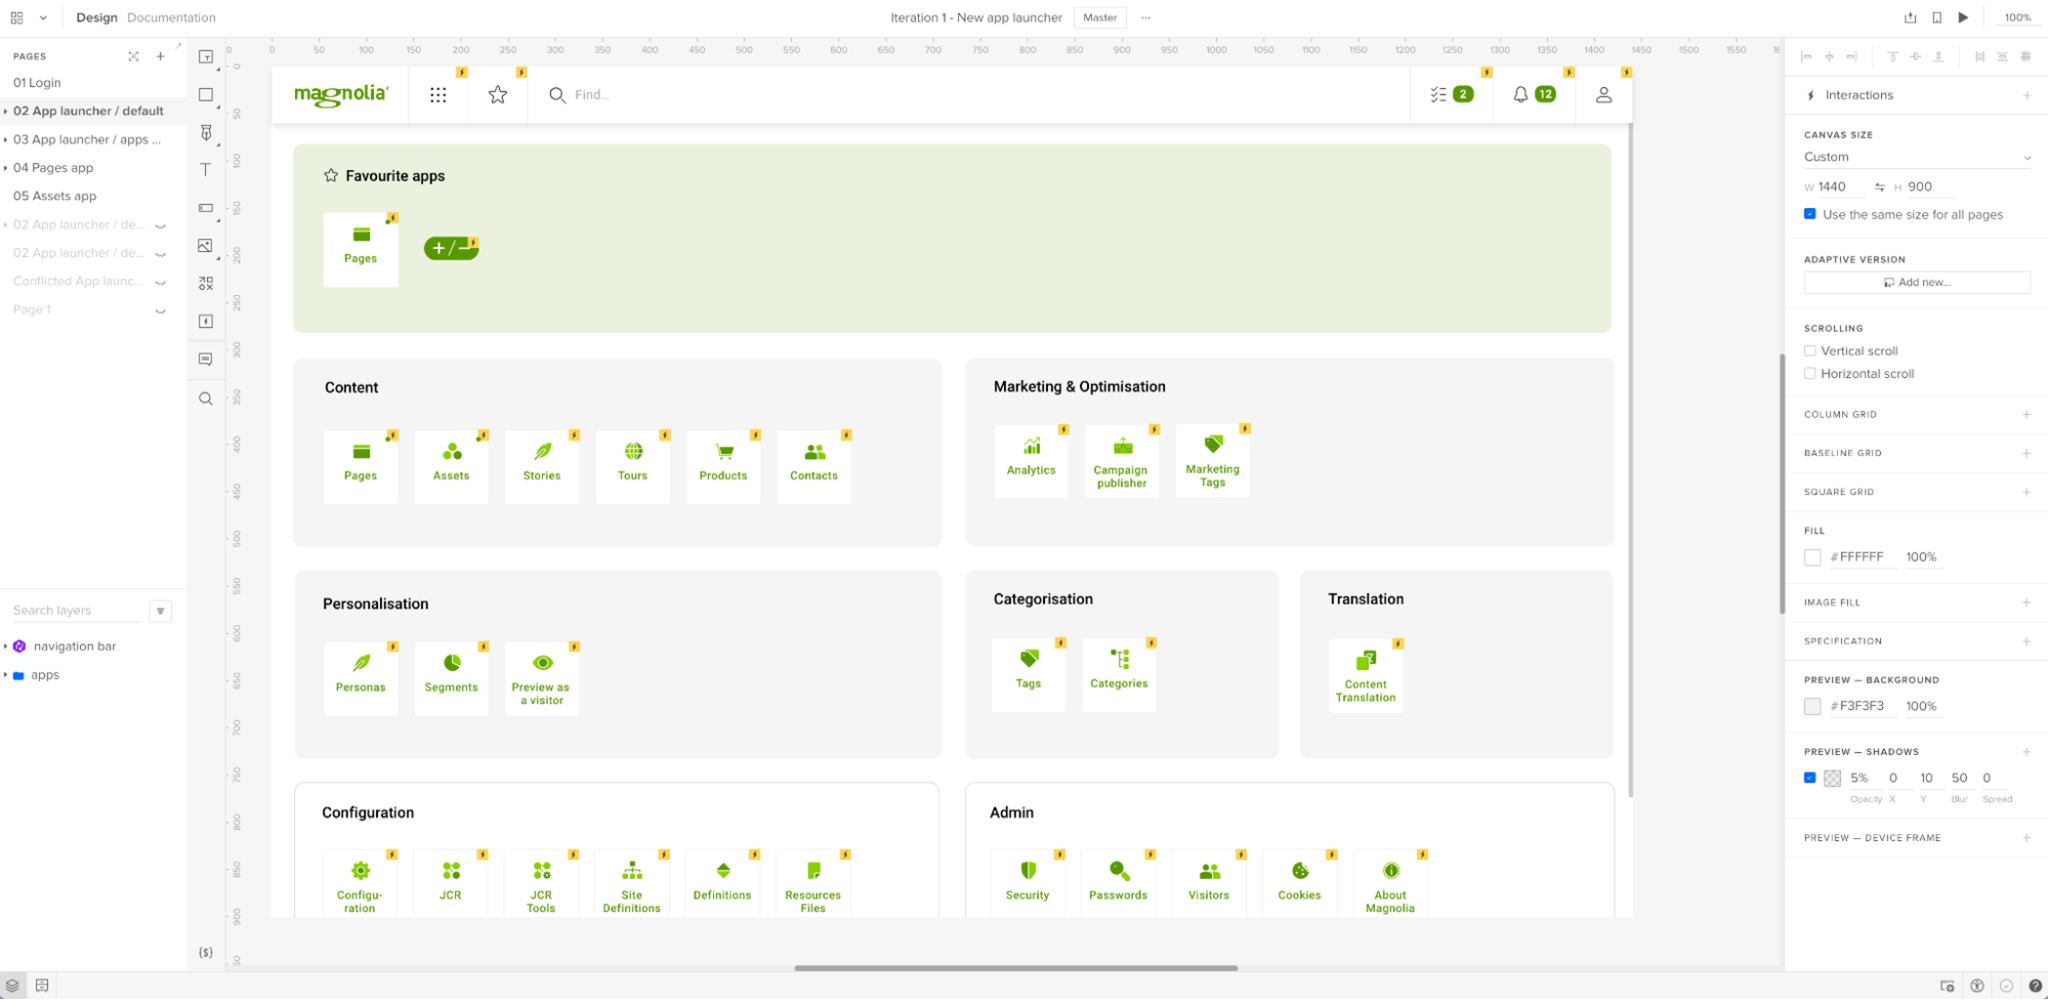Screen dimensions: 2048x1000
Task: Enable the Horizontal scroll checkbox
Action: (1810, 373)
